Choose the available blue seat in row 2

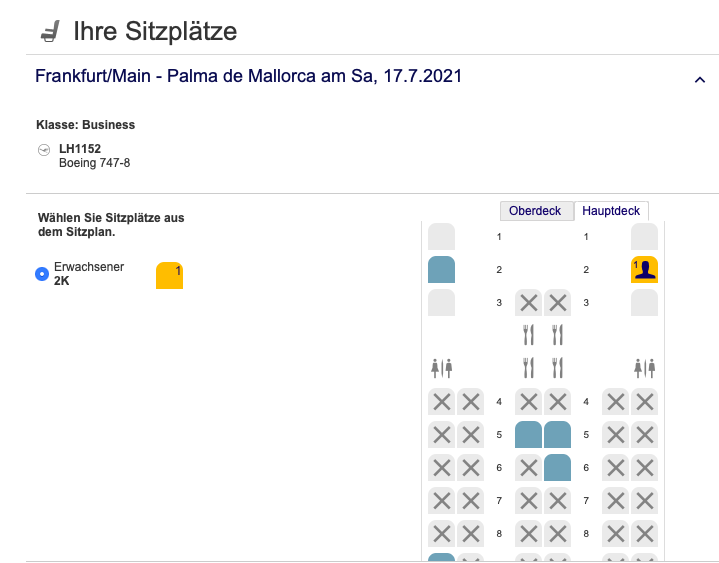tap(441, 270)
